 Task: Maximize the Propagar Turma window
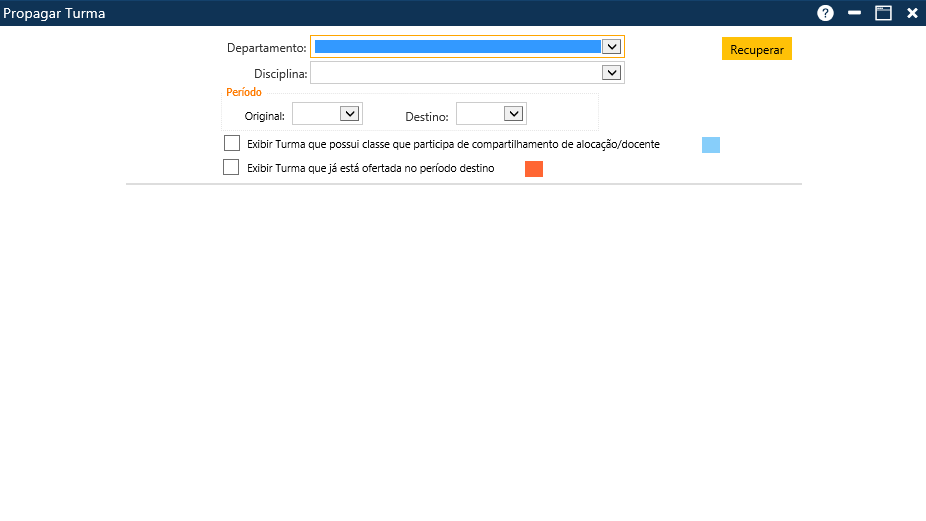coord(883,13)
